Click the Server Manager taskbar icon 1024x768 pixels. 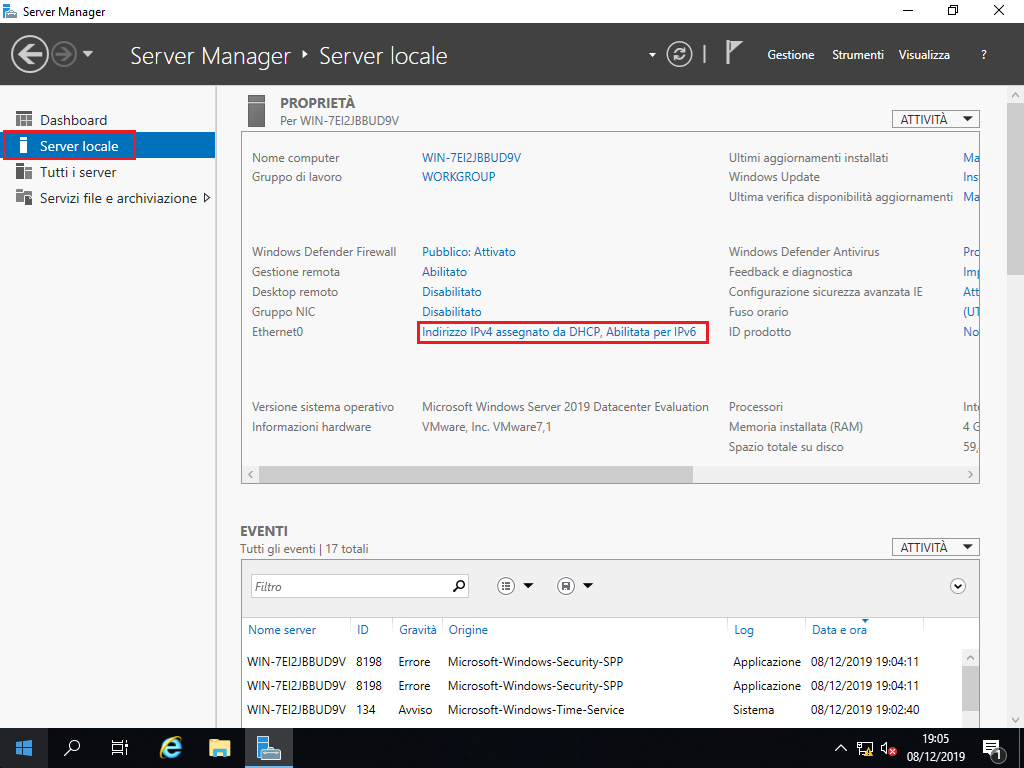click(268, 748)
